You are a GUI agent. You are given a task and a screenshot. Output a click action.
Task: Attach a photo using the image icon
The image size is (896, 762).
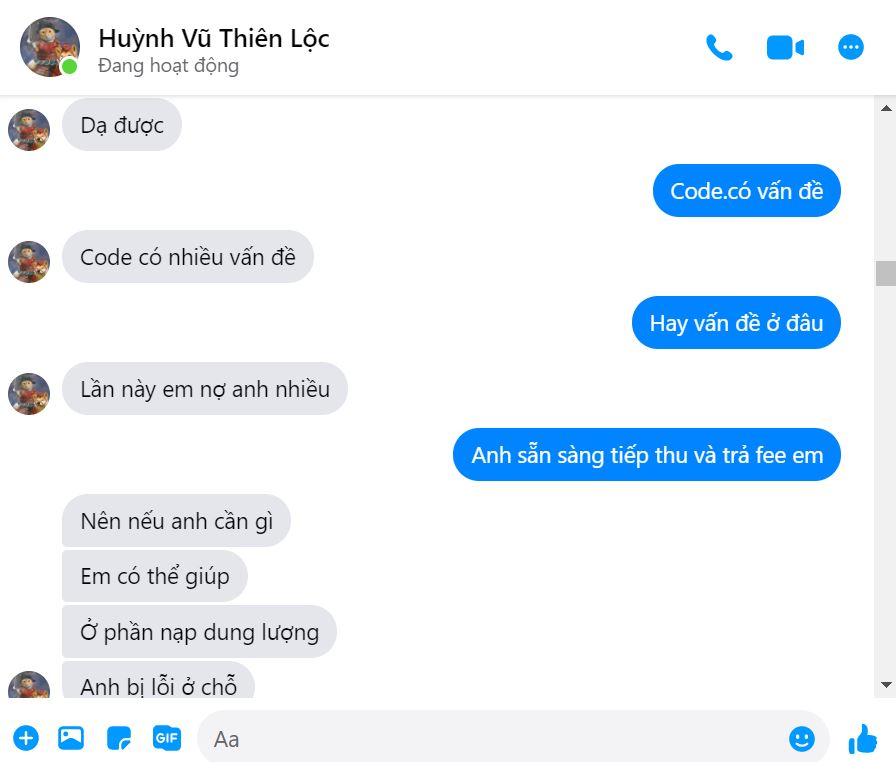(71, 738)
